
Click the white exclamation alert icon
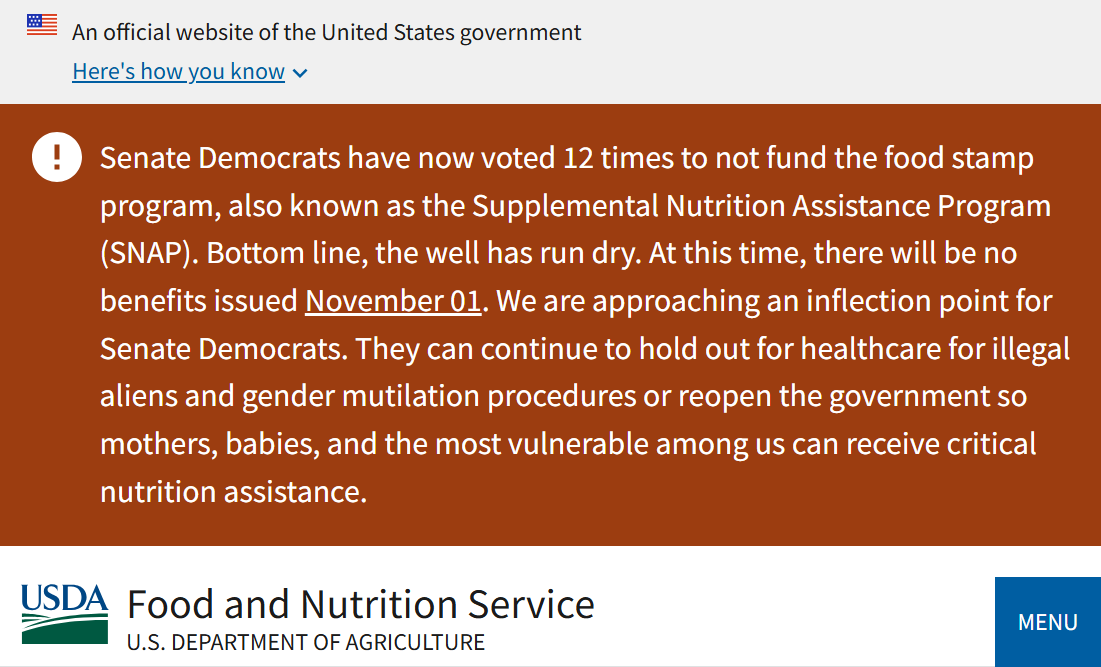57,157
